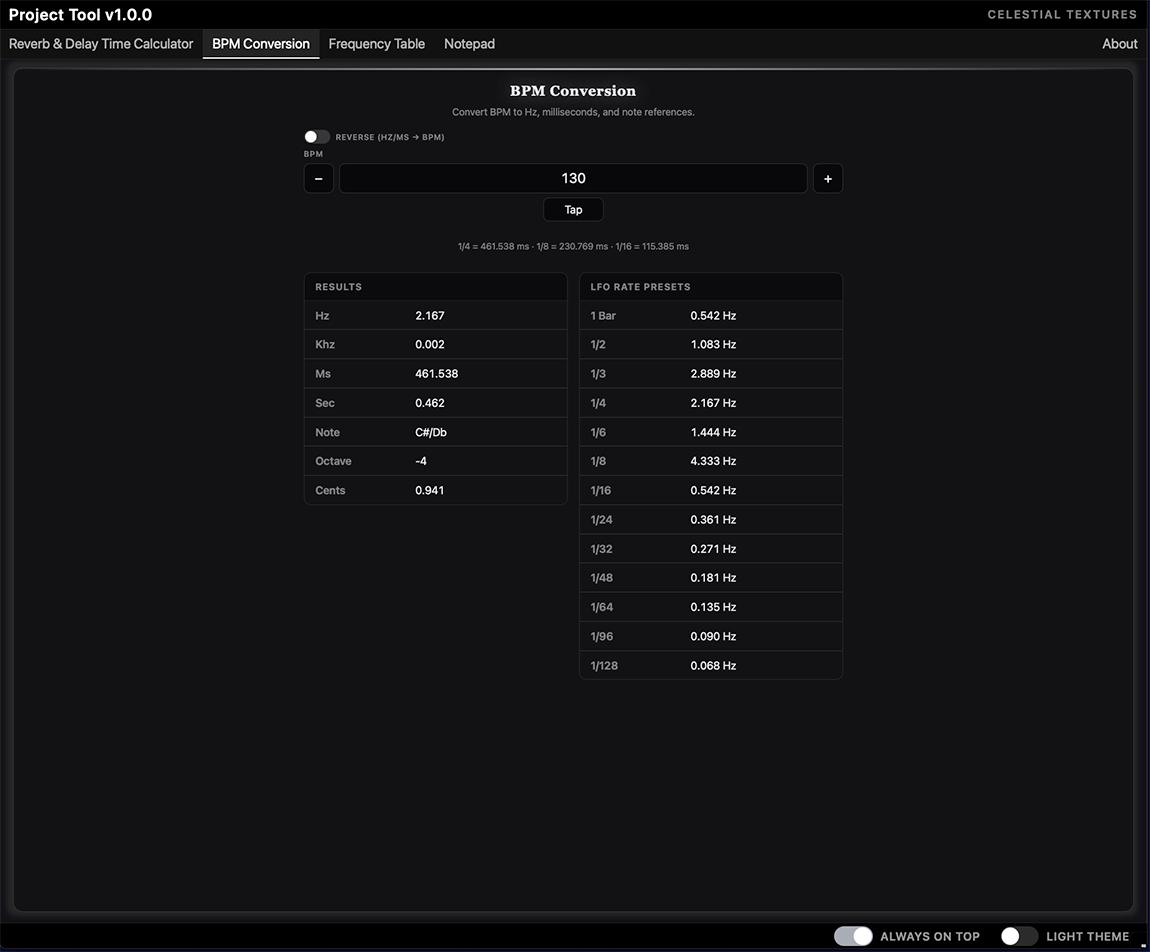Disable the Always On Top switch
Viewport: 1150px width, 952px height.
click(853, 936)
